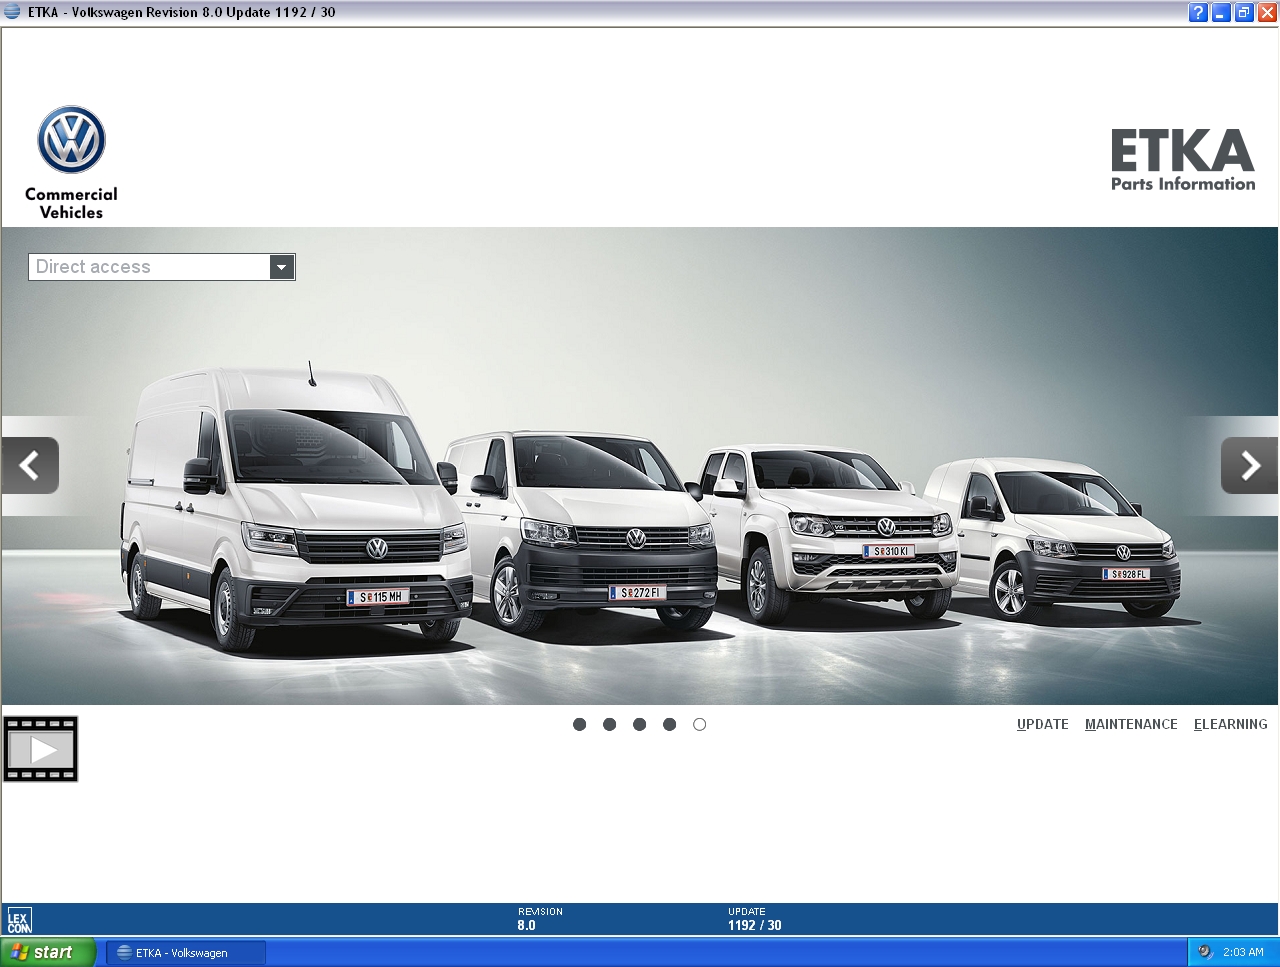This screenshot has height=967, width=1280.
Task: Click the system tray icon
Action: point(1205,952)
